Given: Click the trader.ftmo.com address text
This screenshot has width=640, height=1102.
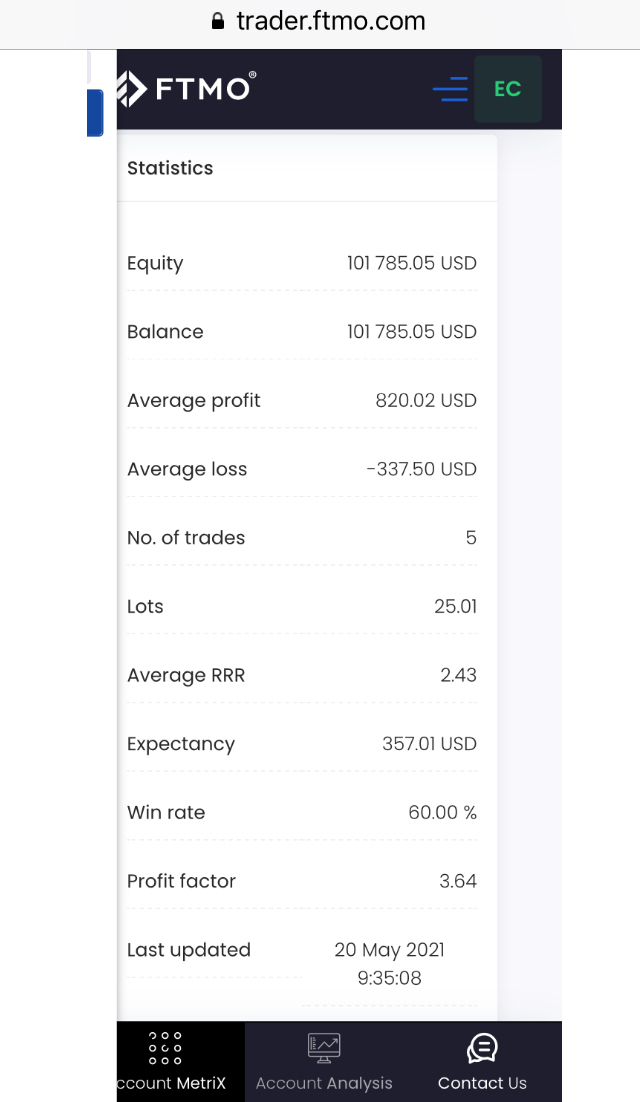Looking at the screenshot, I should [x=330, y=21].
